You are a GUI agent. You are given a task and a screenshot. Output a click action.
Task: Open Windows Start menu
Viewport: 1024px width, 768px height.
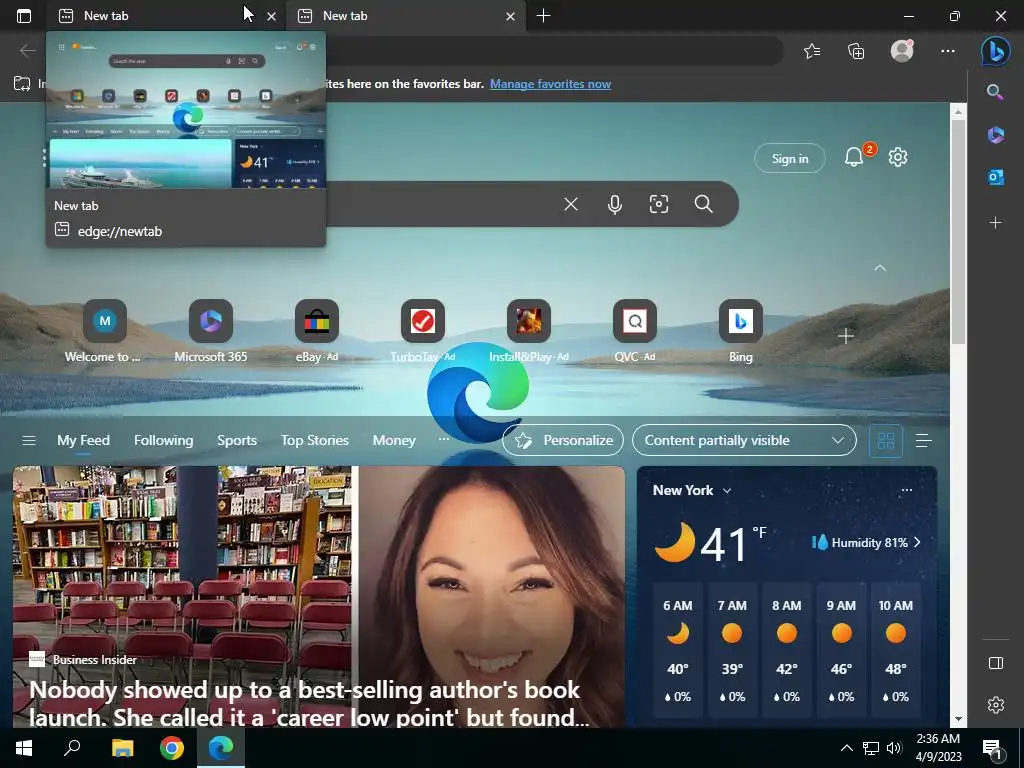[24, 748]
